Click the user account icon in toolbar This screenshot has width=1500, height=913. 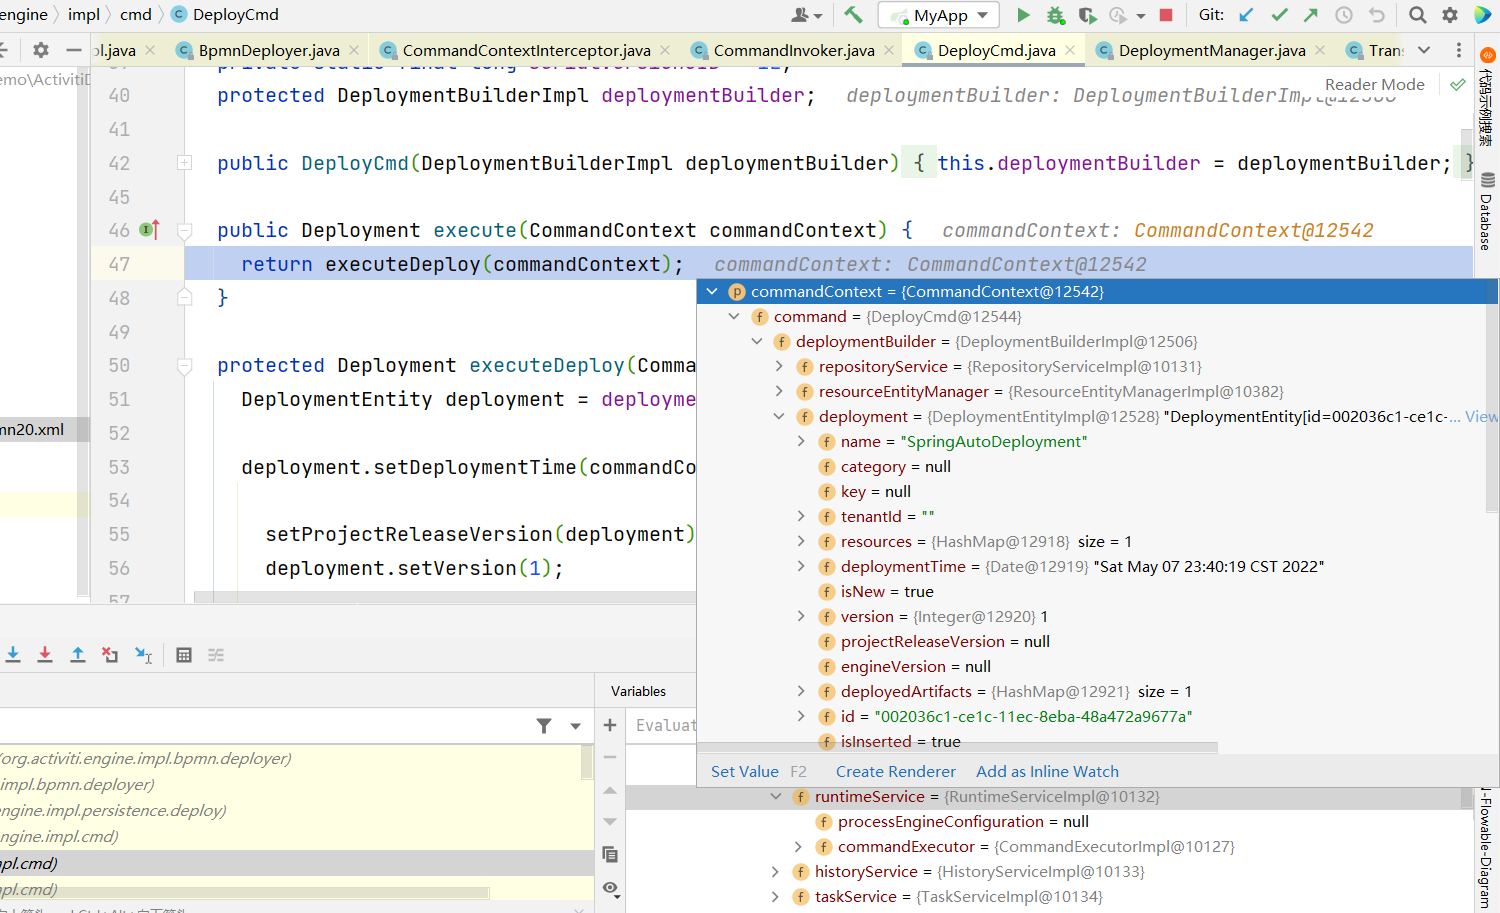coord(802,15)
